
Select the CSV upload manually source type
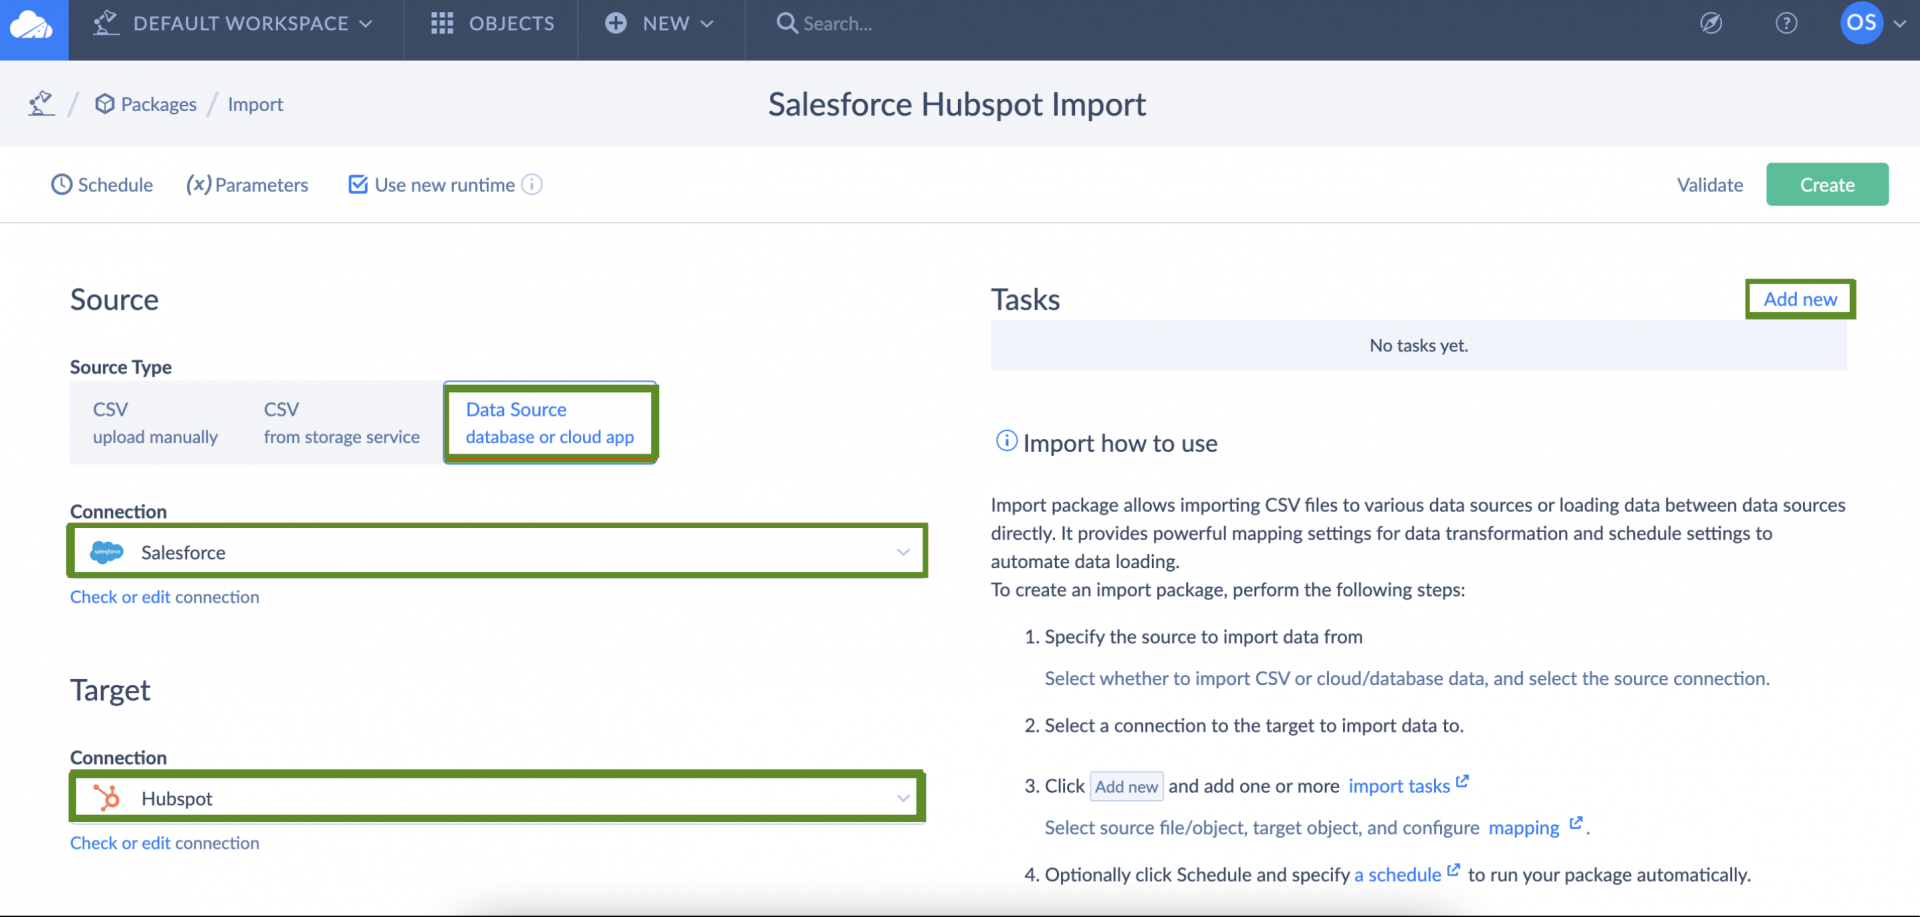[155, 422]
